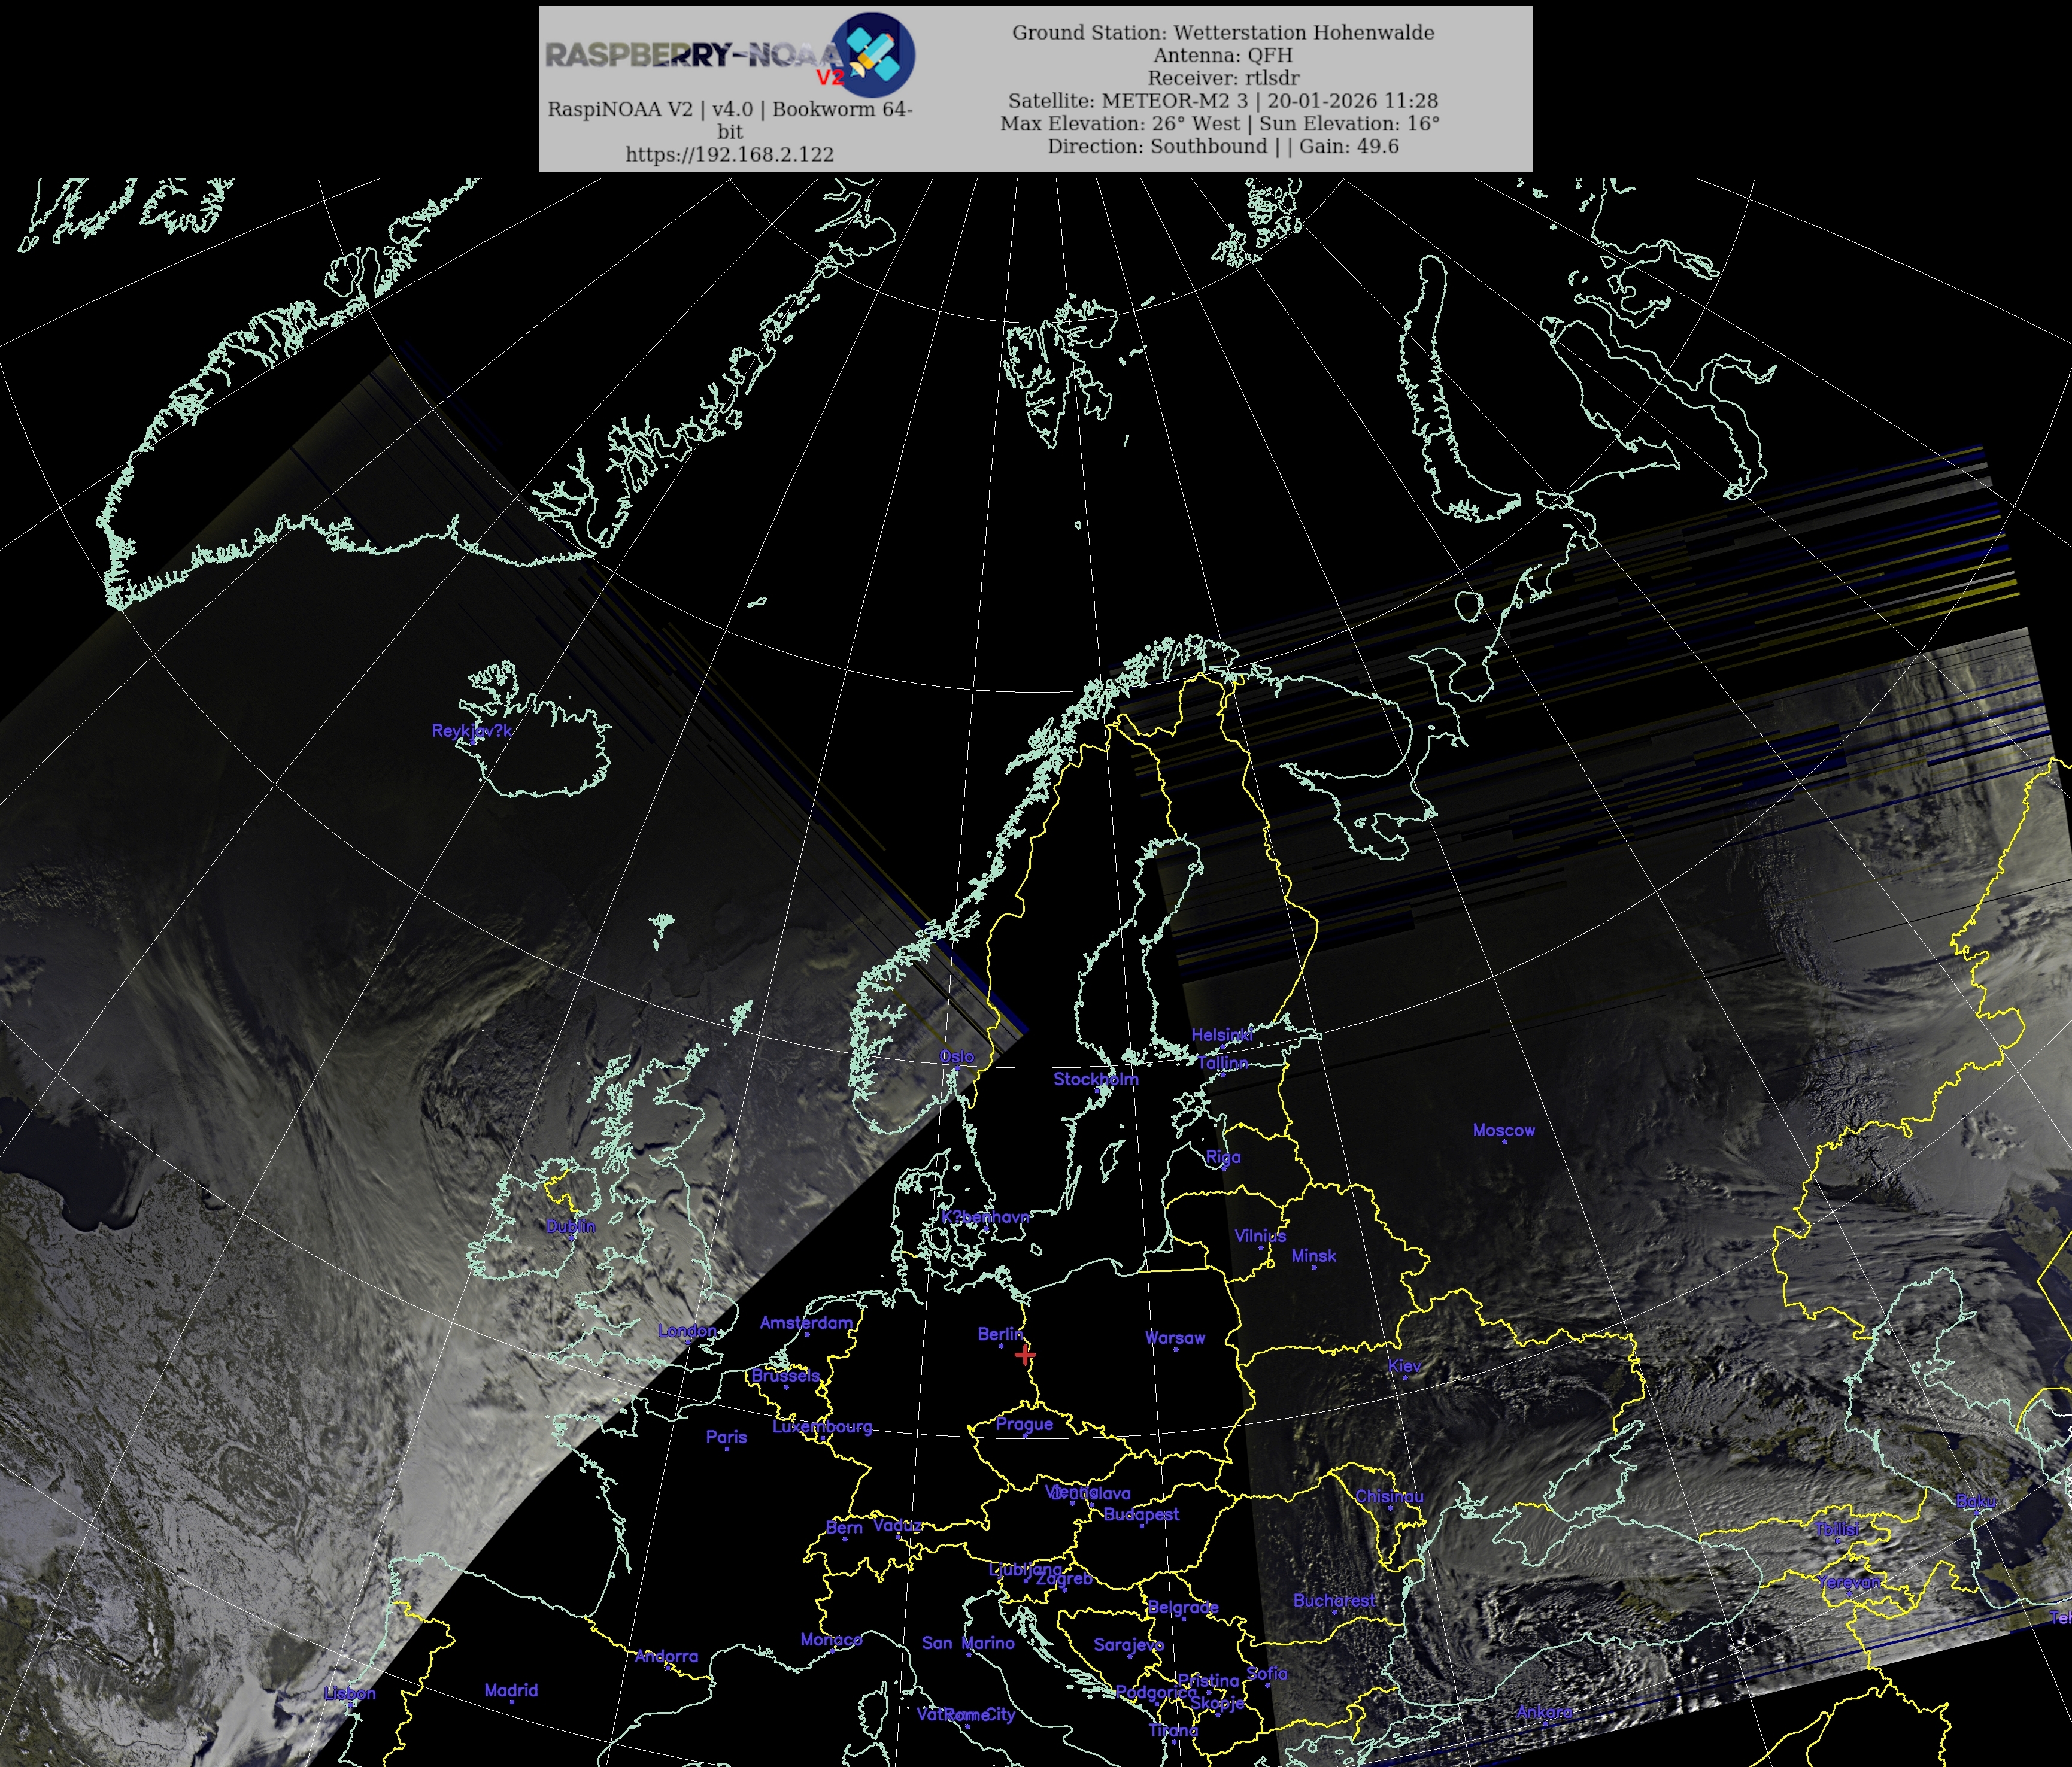Click the red cross ground station marker
The image size is (2072, 1767).
tap(1025, 1355)
